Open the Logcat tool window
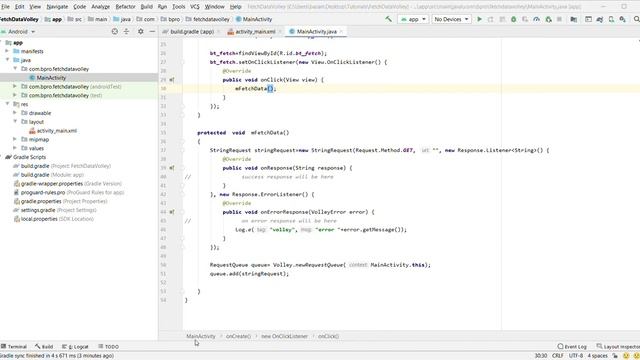640x360 pixels. pyautogui.click(x=75, y=347)
